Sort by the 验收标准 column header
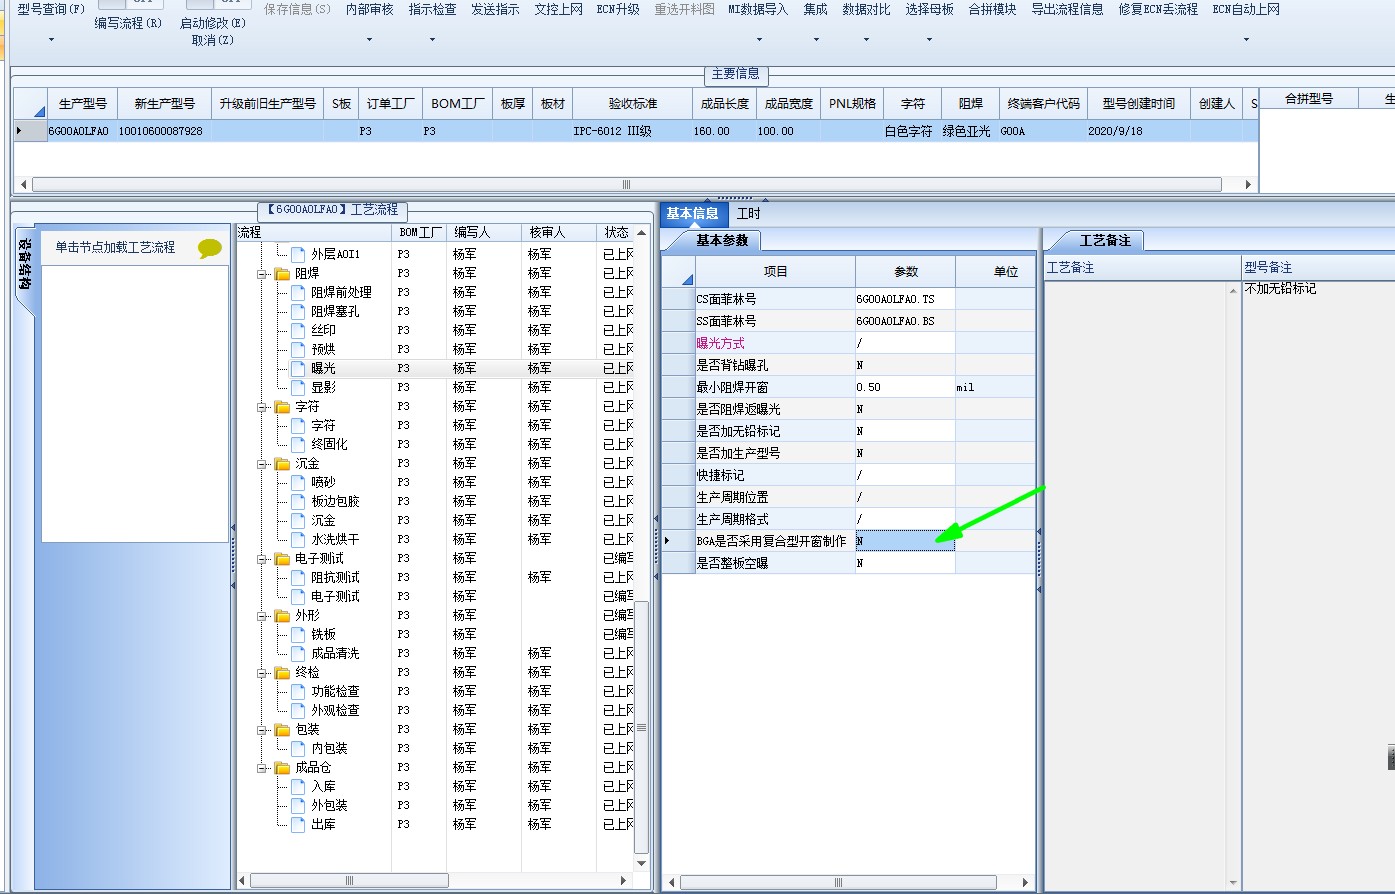This screenshot has height=894, width=1395. click(632, 103)
